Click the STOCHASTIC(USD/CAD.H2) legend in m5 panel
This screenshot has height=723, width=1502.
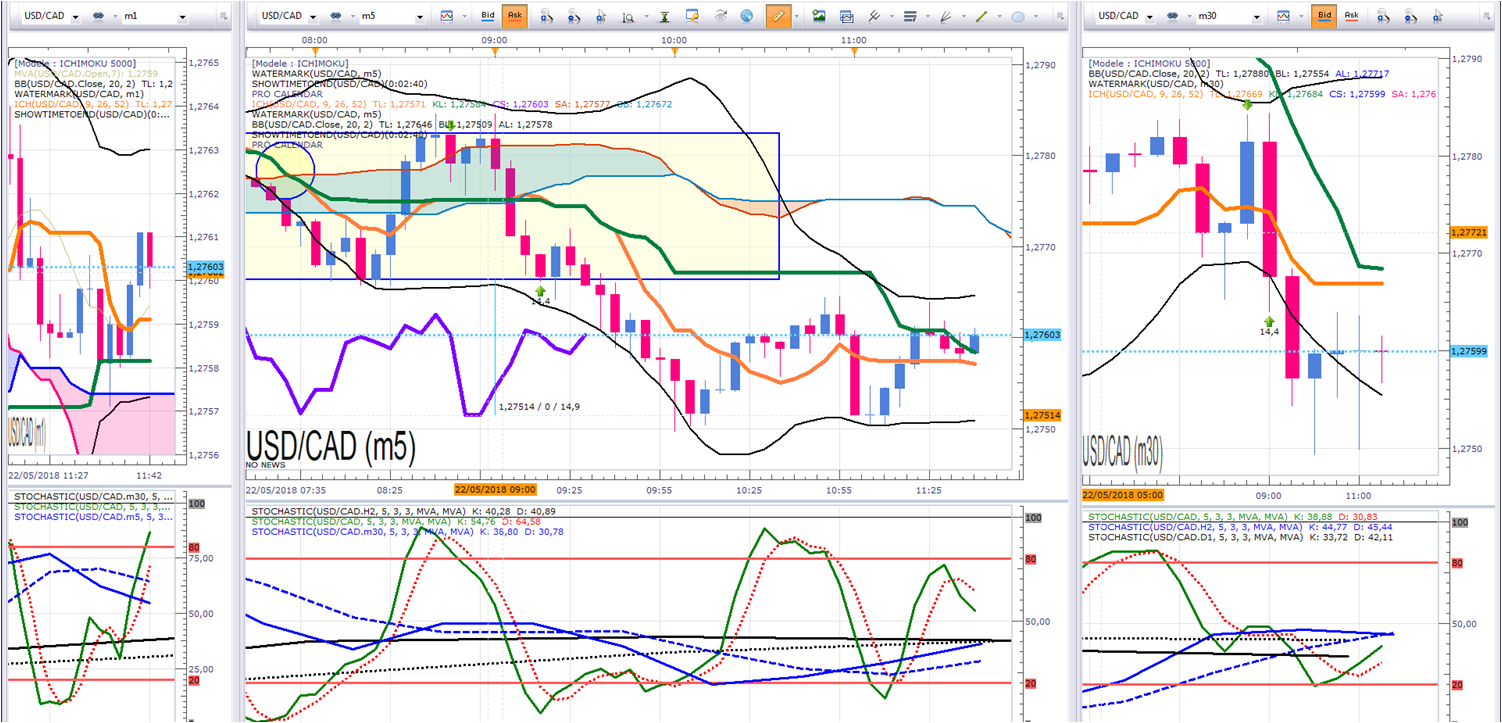(403, 511)
